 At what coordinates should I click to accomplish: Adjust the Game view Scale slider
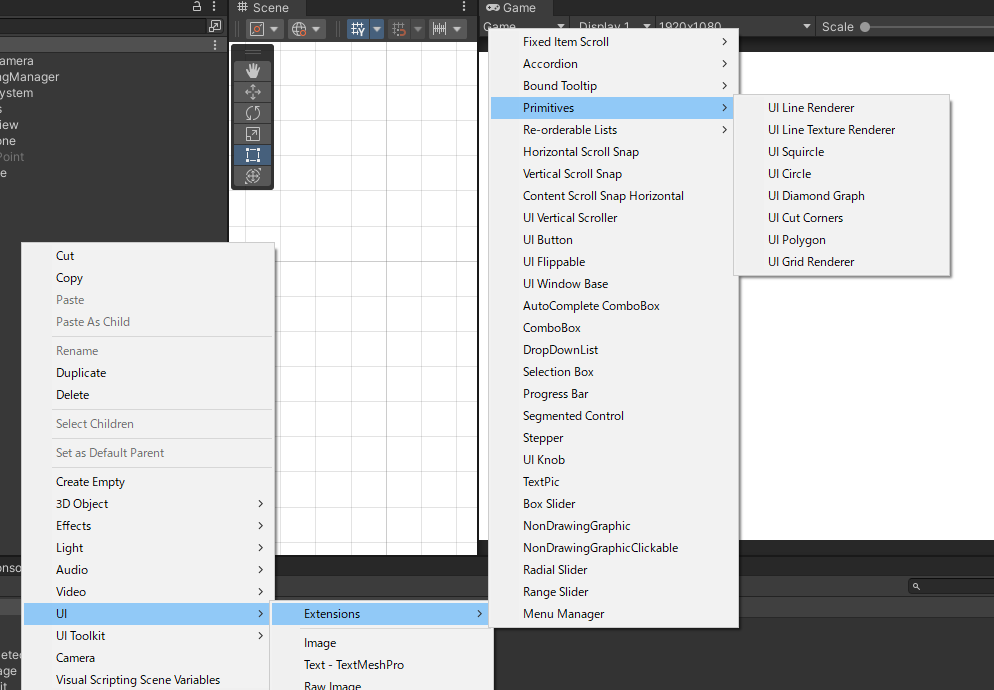pyautogui.click(x=865, y=27)
